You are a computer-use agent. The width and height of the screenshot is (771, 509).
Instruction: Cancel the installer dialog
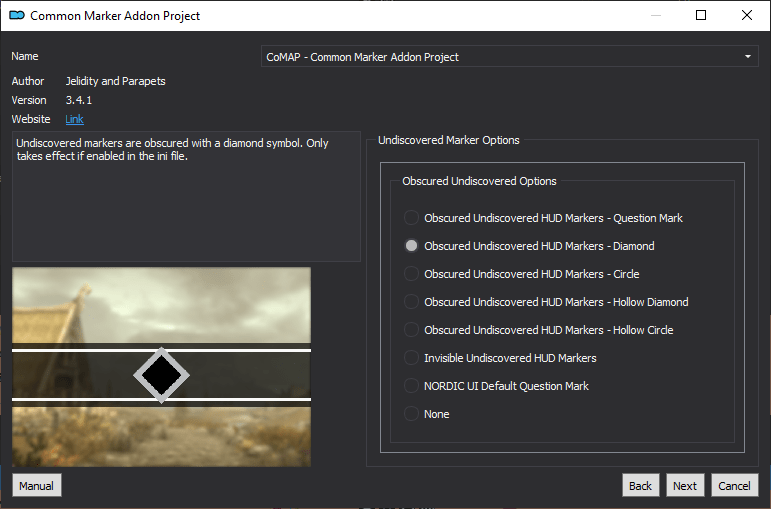click(x=734, y=486)
